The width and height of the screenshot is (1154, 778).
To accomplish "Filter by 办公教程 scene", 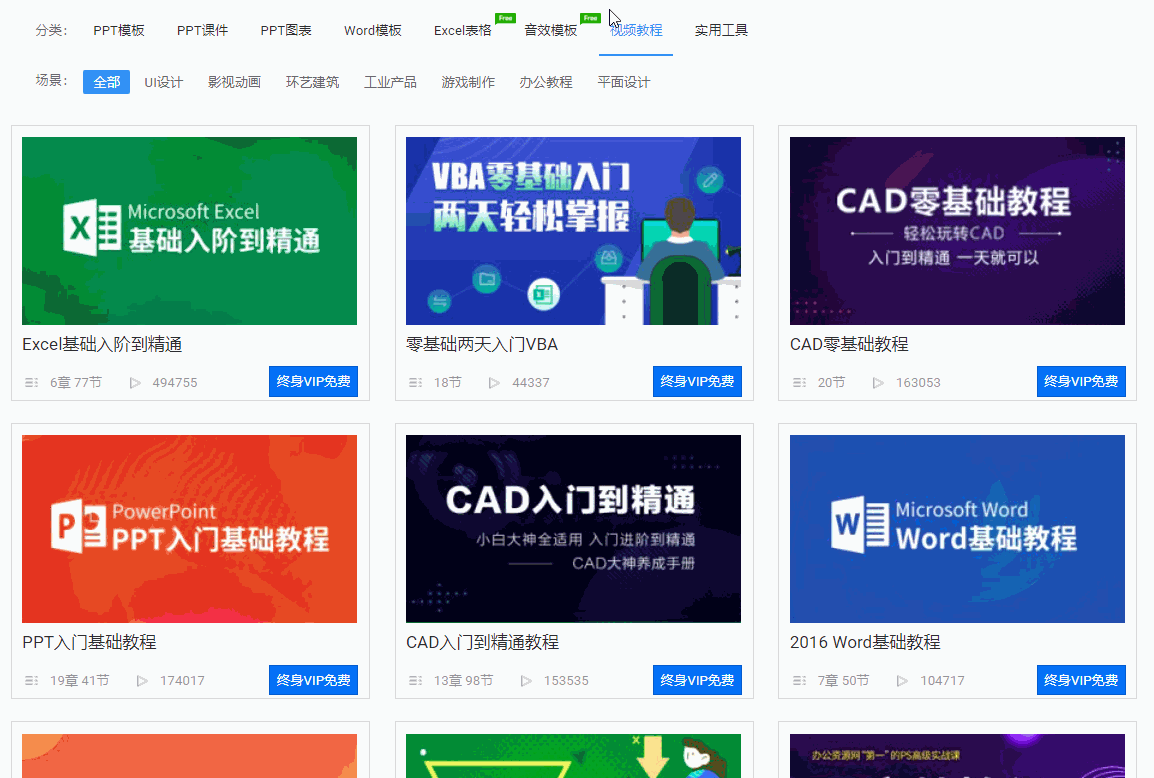I will tap(546, 82).
